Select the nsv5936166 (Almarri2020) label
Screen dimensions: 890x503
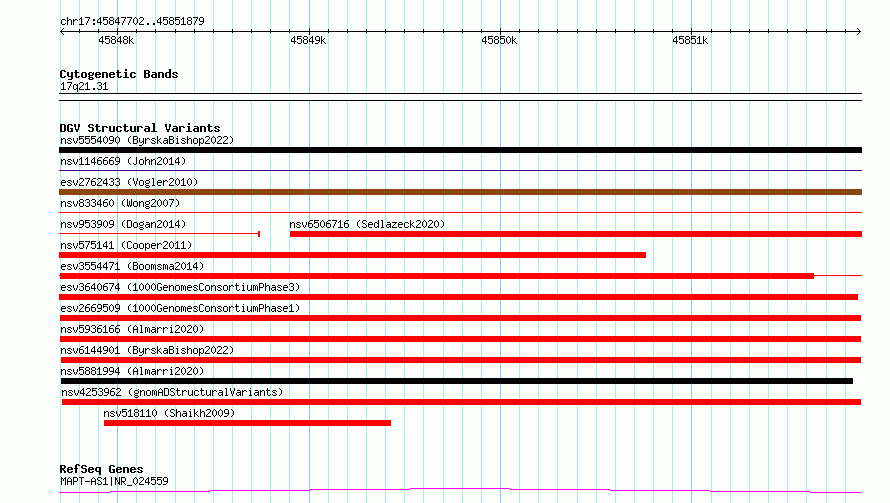pos(132,329)
